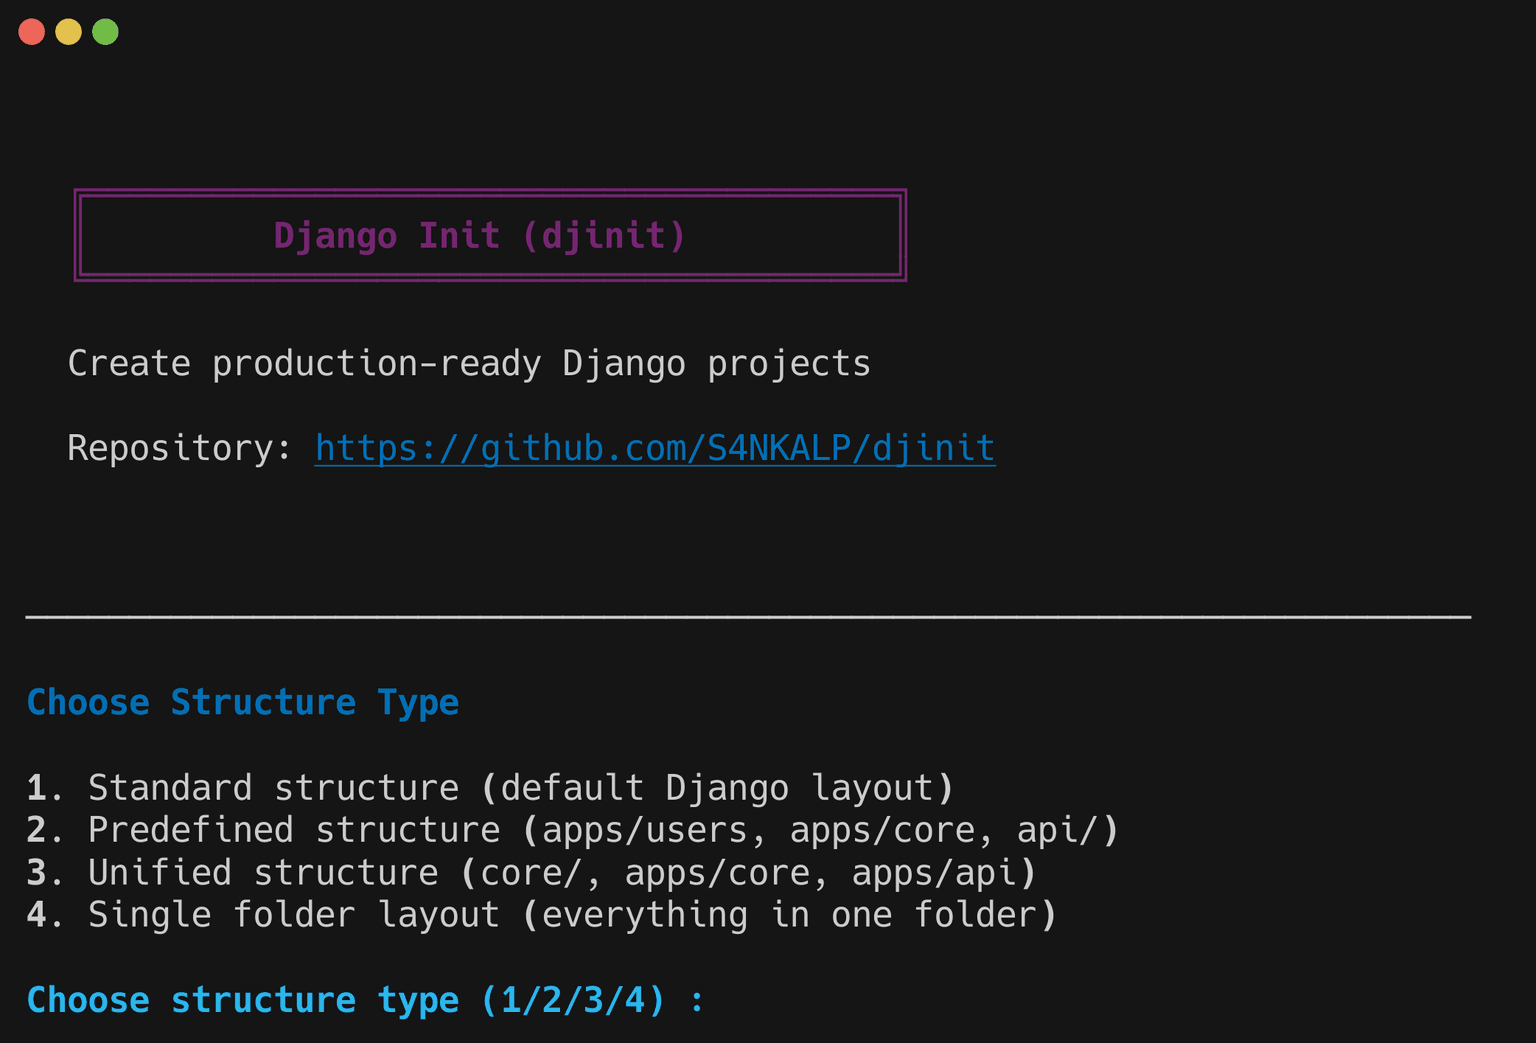1536x1043 pixels.
Task: Click the green maximize window button
Action: point(105,32)
